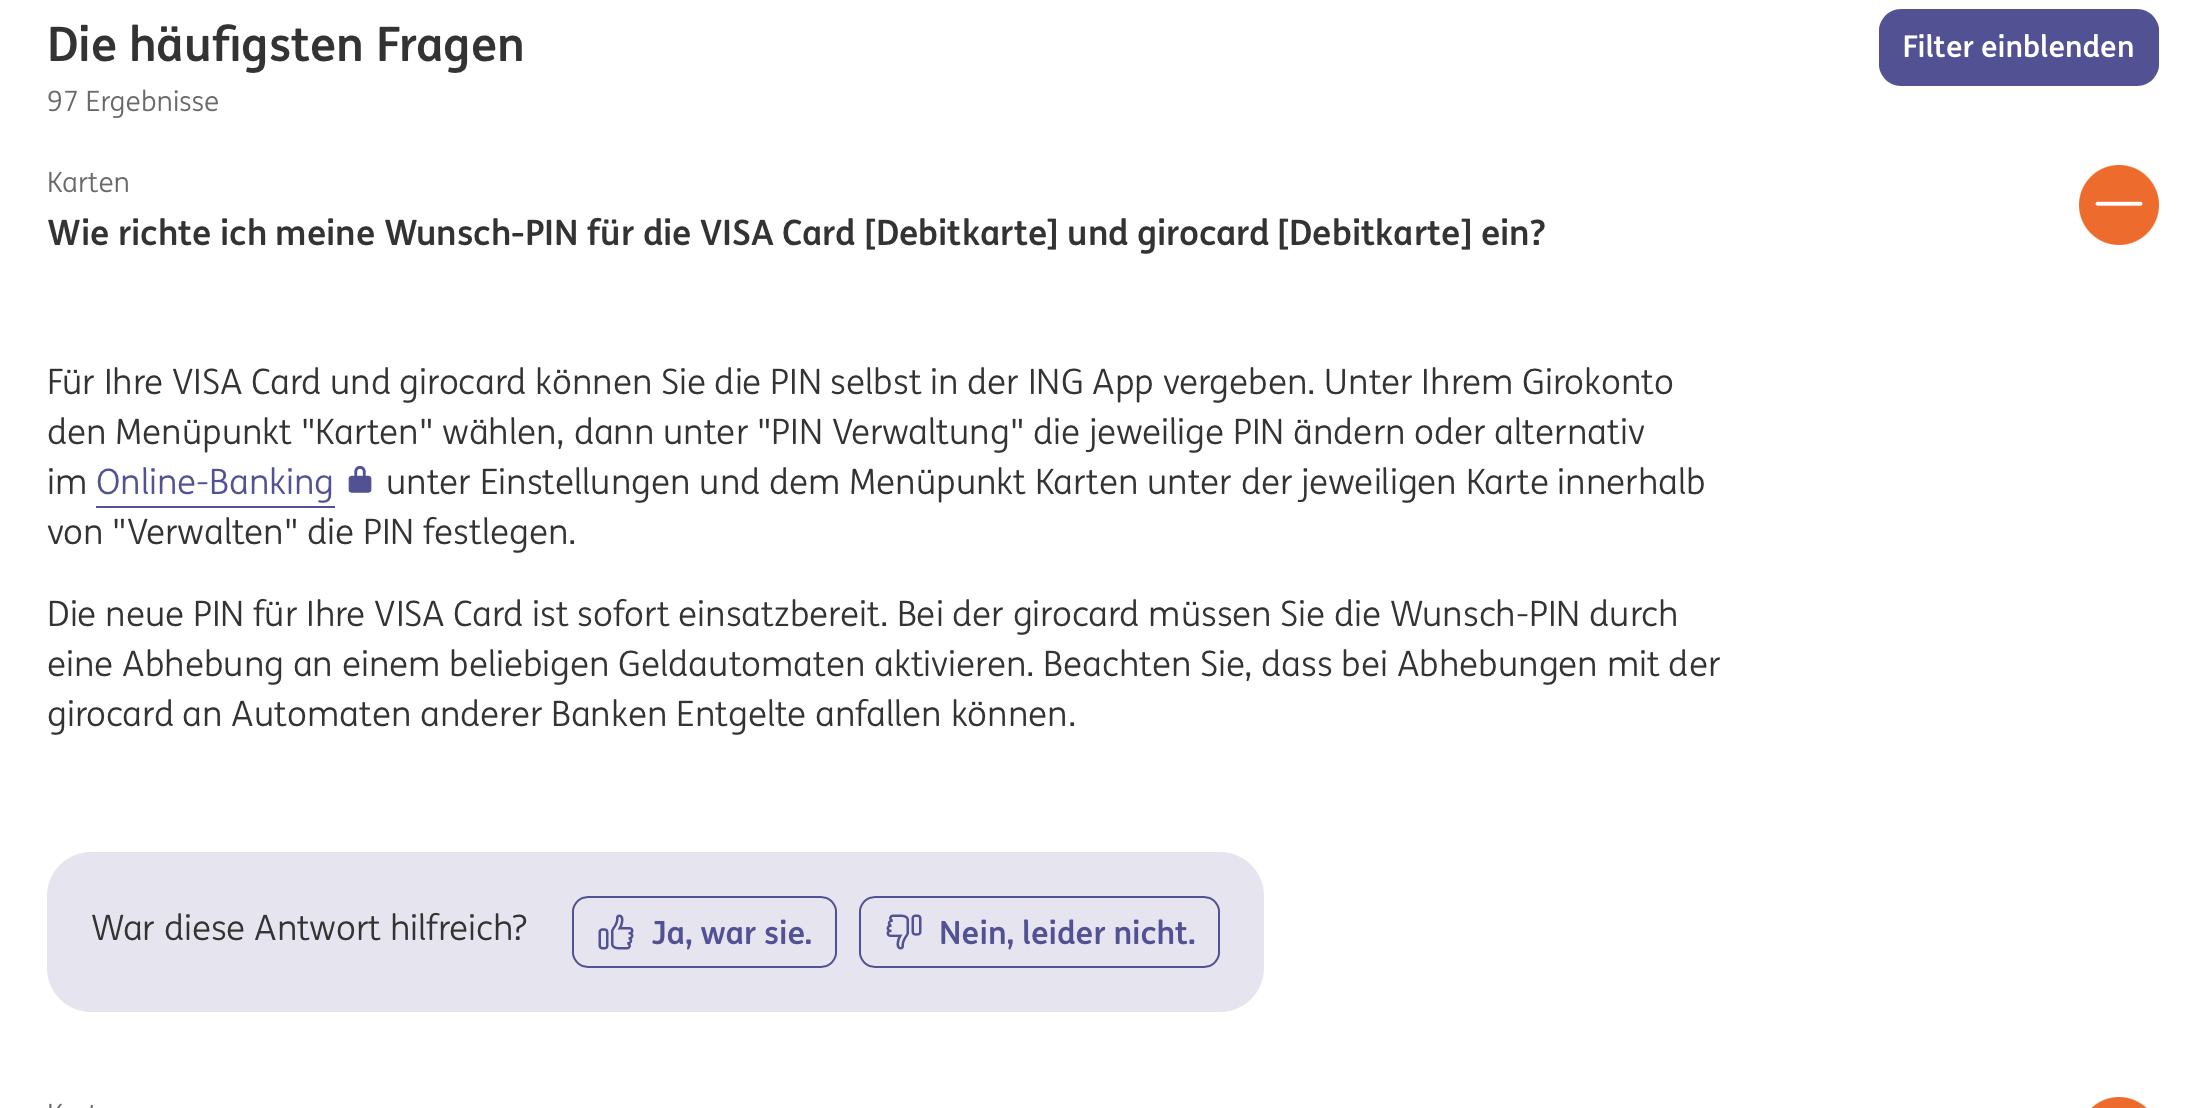Image resolution: width=2192 pixels, height=1108 pixels.
Task: Click the thumbs-up icon
Action: [616, 933]
